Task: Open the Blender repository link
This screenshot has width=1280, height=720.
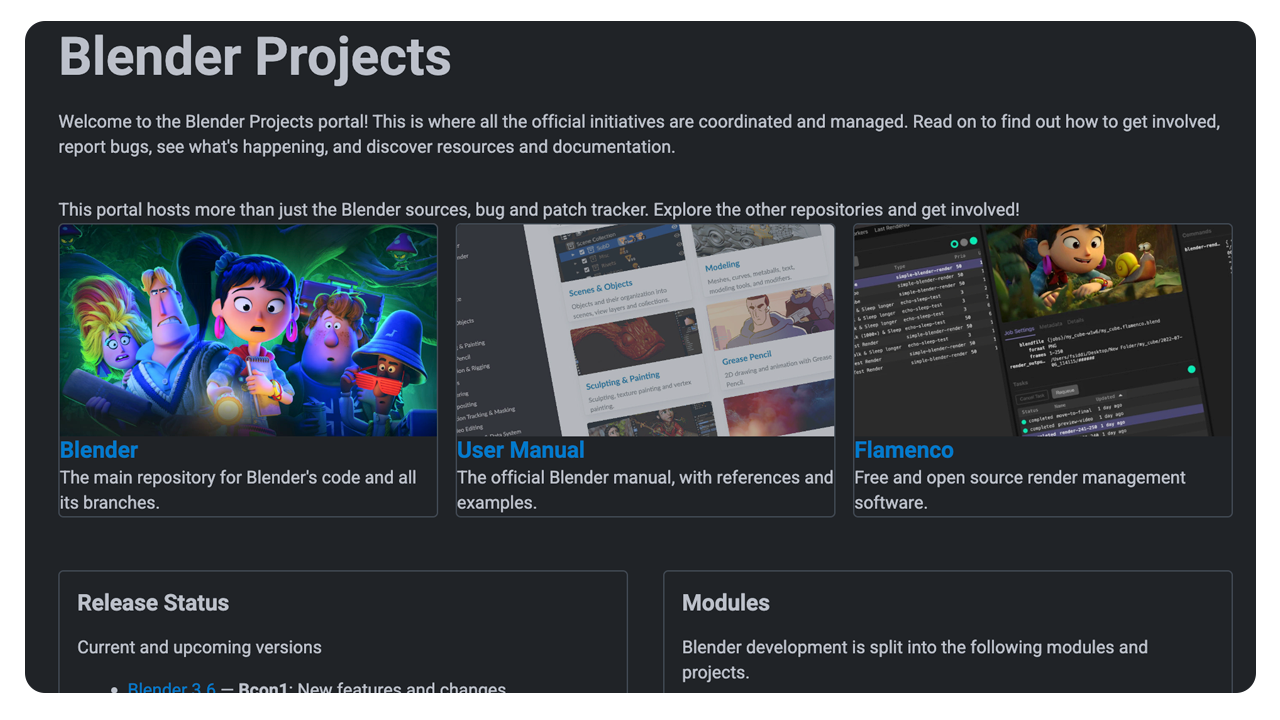Action: 99,450
